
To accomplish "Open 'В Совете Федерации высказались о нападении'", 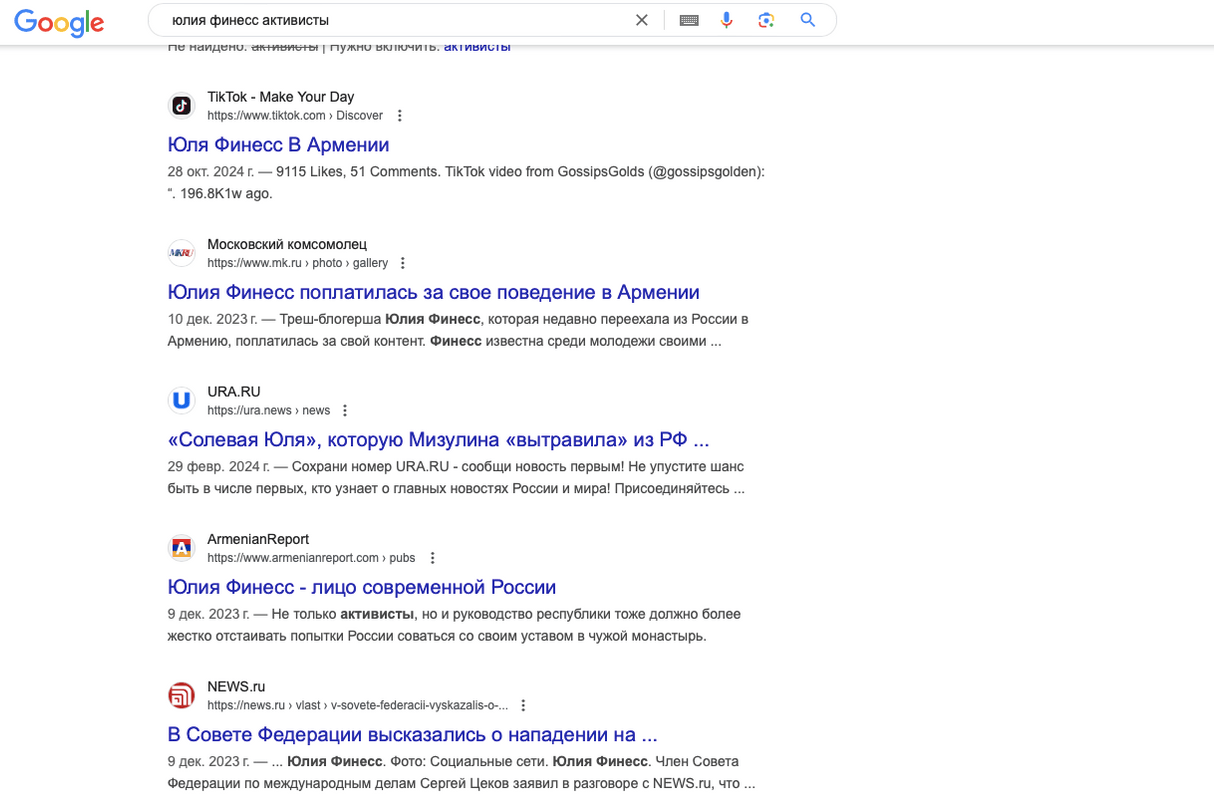I will click(412, 735).
